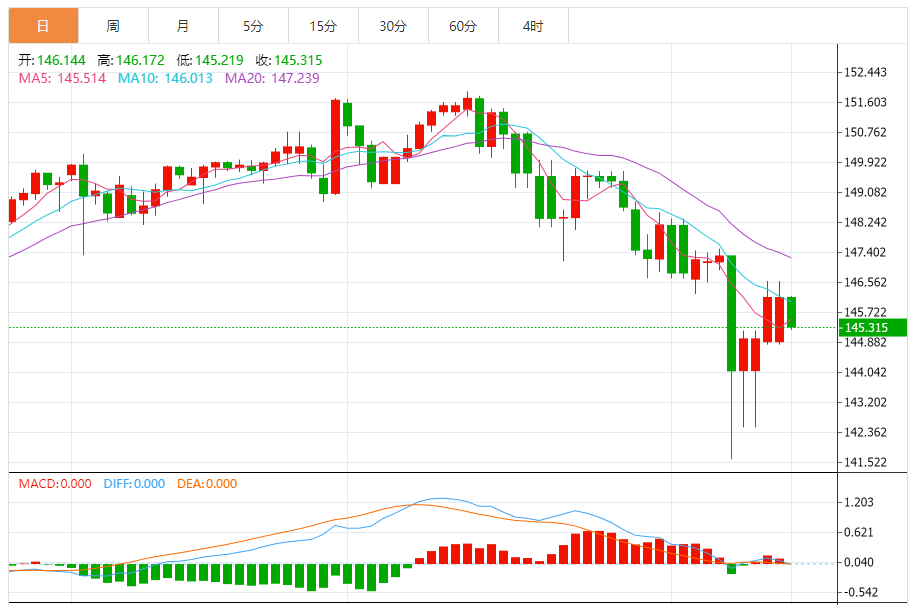Click the MA20: 147.239 indicator label

coord(272,78)
